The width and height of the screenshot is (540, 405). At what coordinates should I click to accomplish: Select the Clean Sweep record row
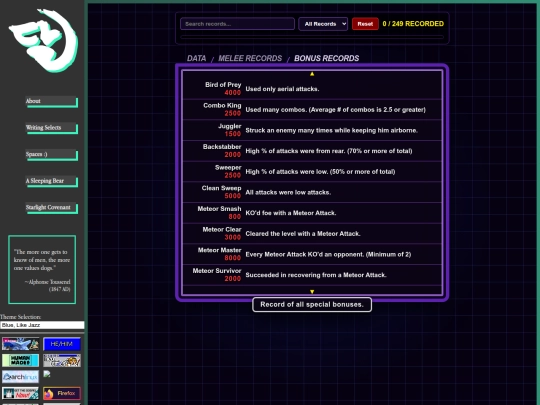(x=312, y=192)
